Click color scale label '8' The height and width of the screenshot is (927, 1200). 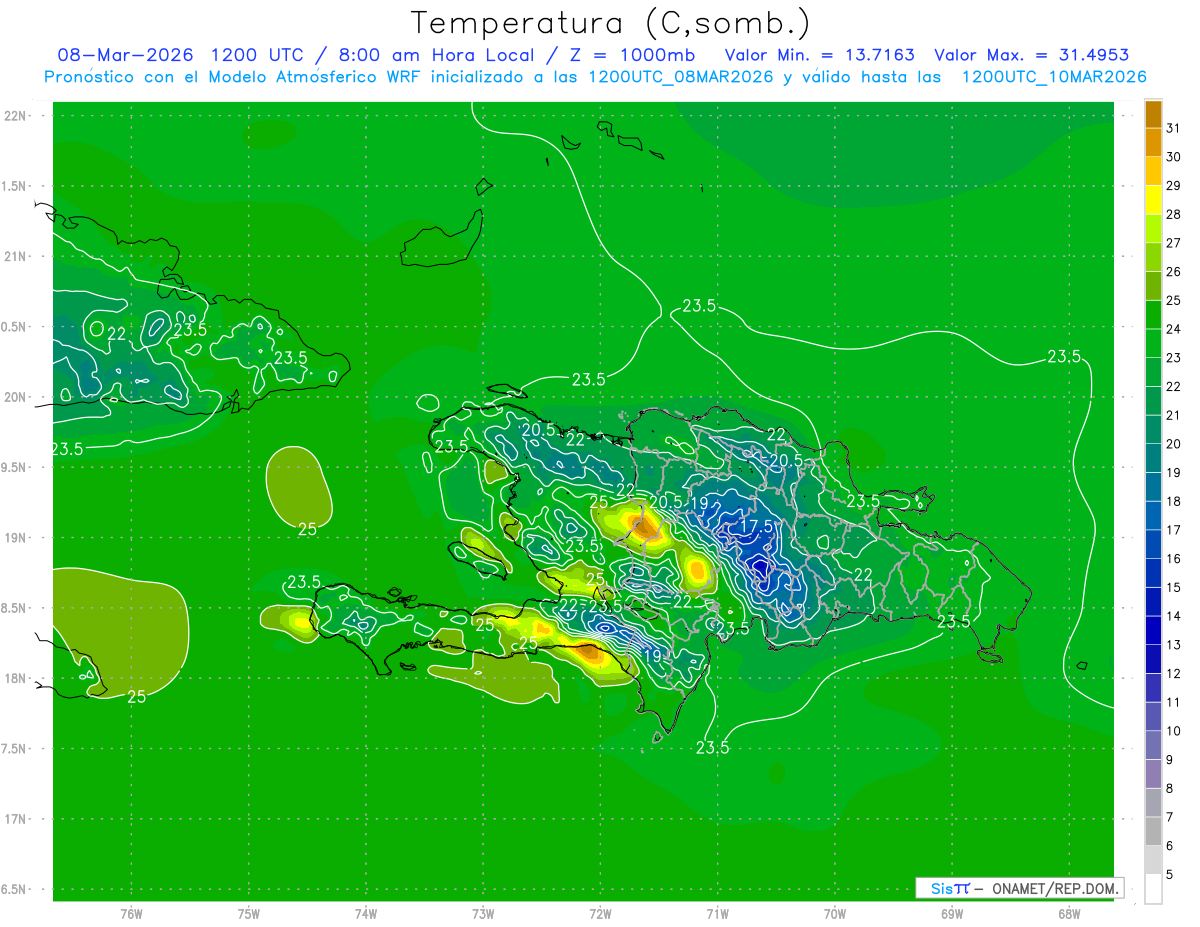pyautogui.click(x=1170, y=788)
